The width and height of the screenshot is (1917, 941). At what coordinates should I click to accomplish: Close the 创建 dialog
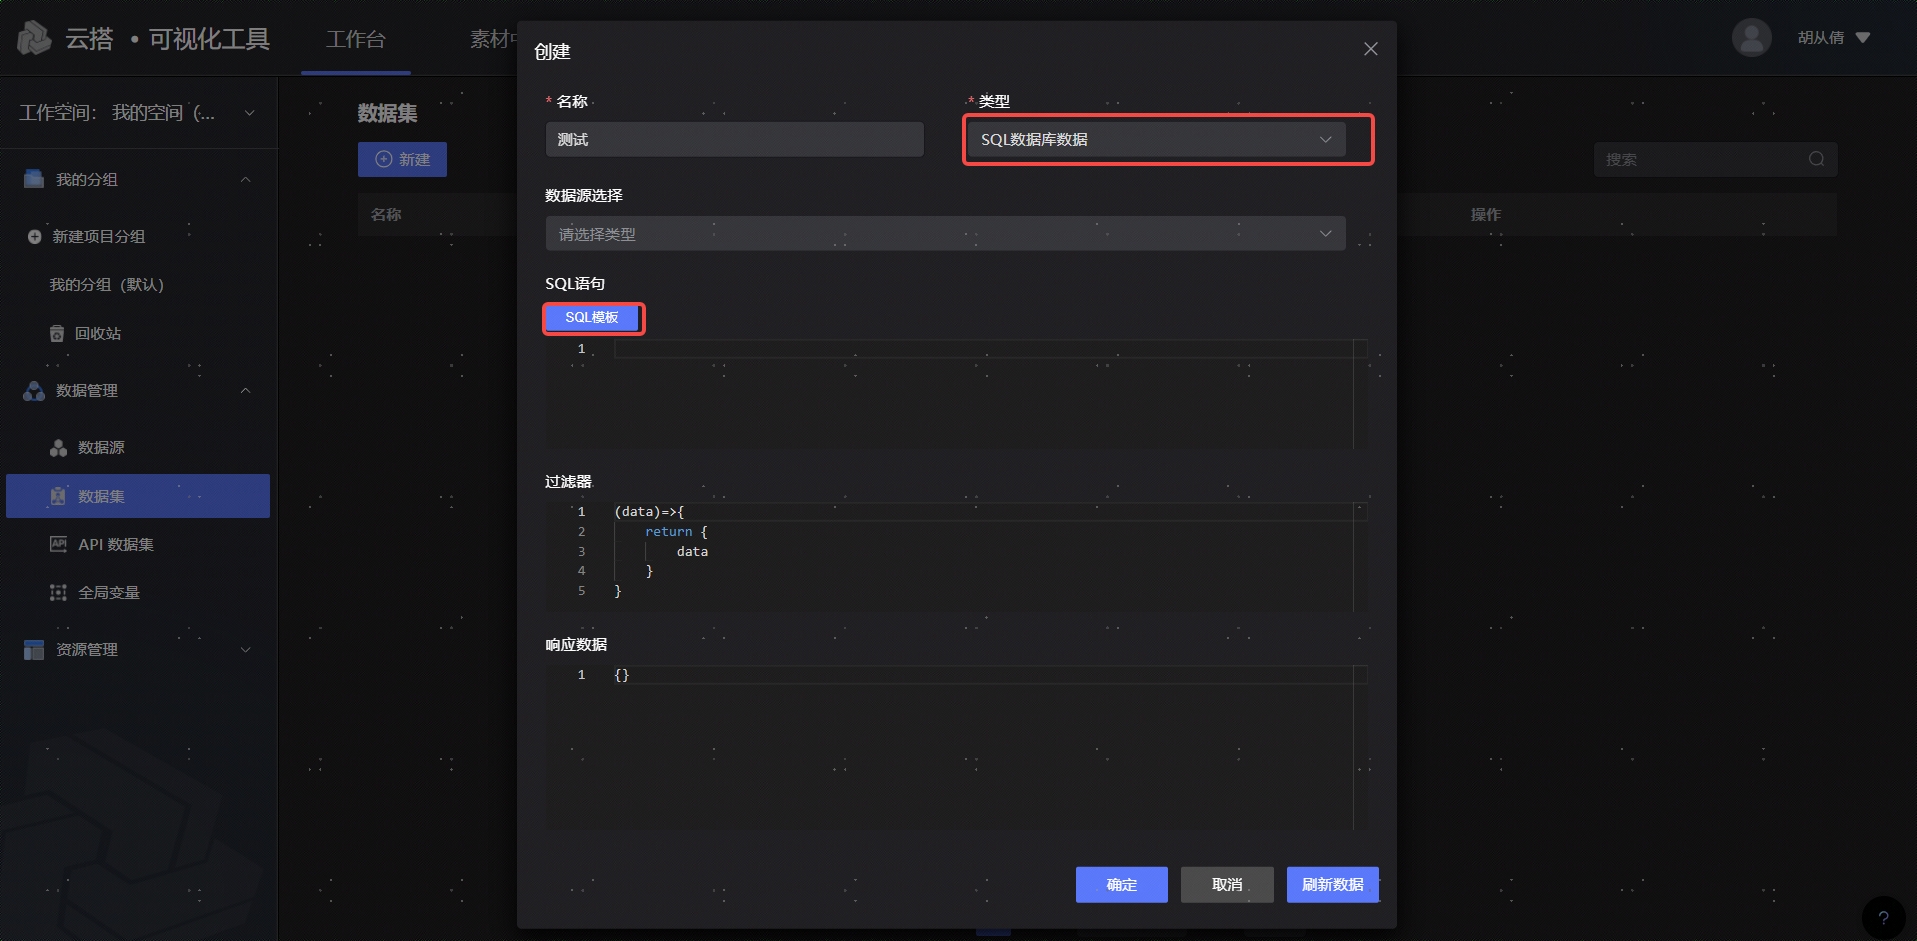click(1370, 49)
